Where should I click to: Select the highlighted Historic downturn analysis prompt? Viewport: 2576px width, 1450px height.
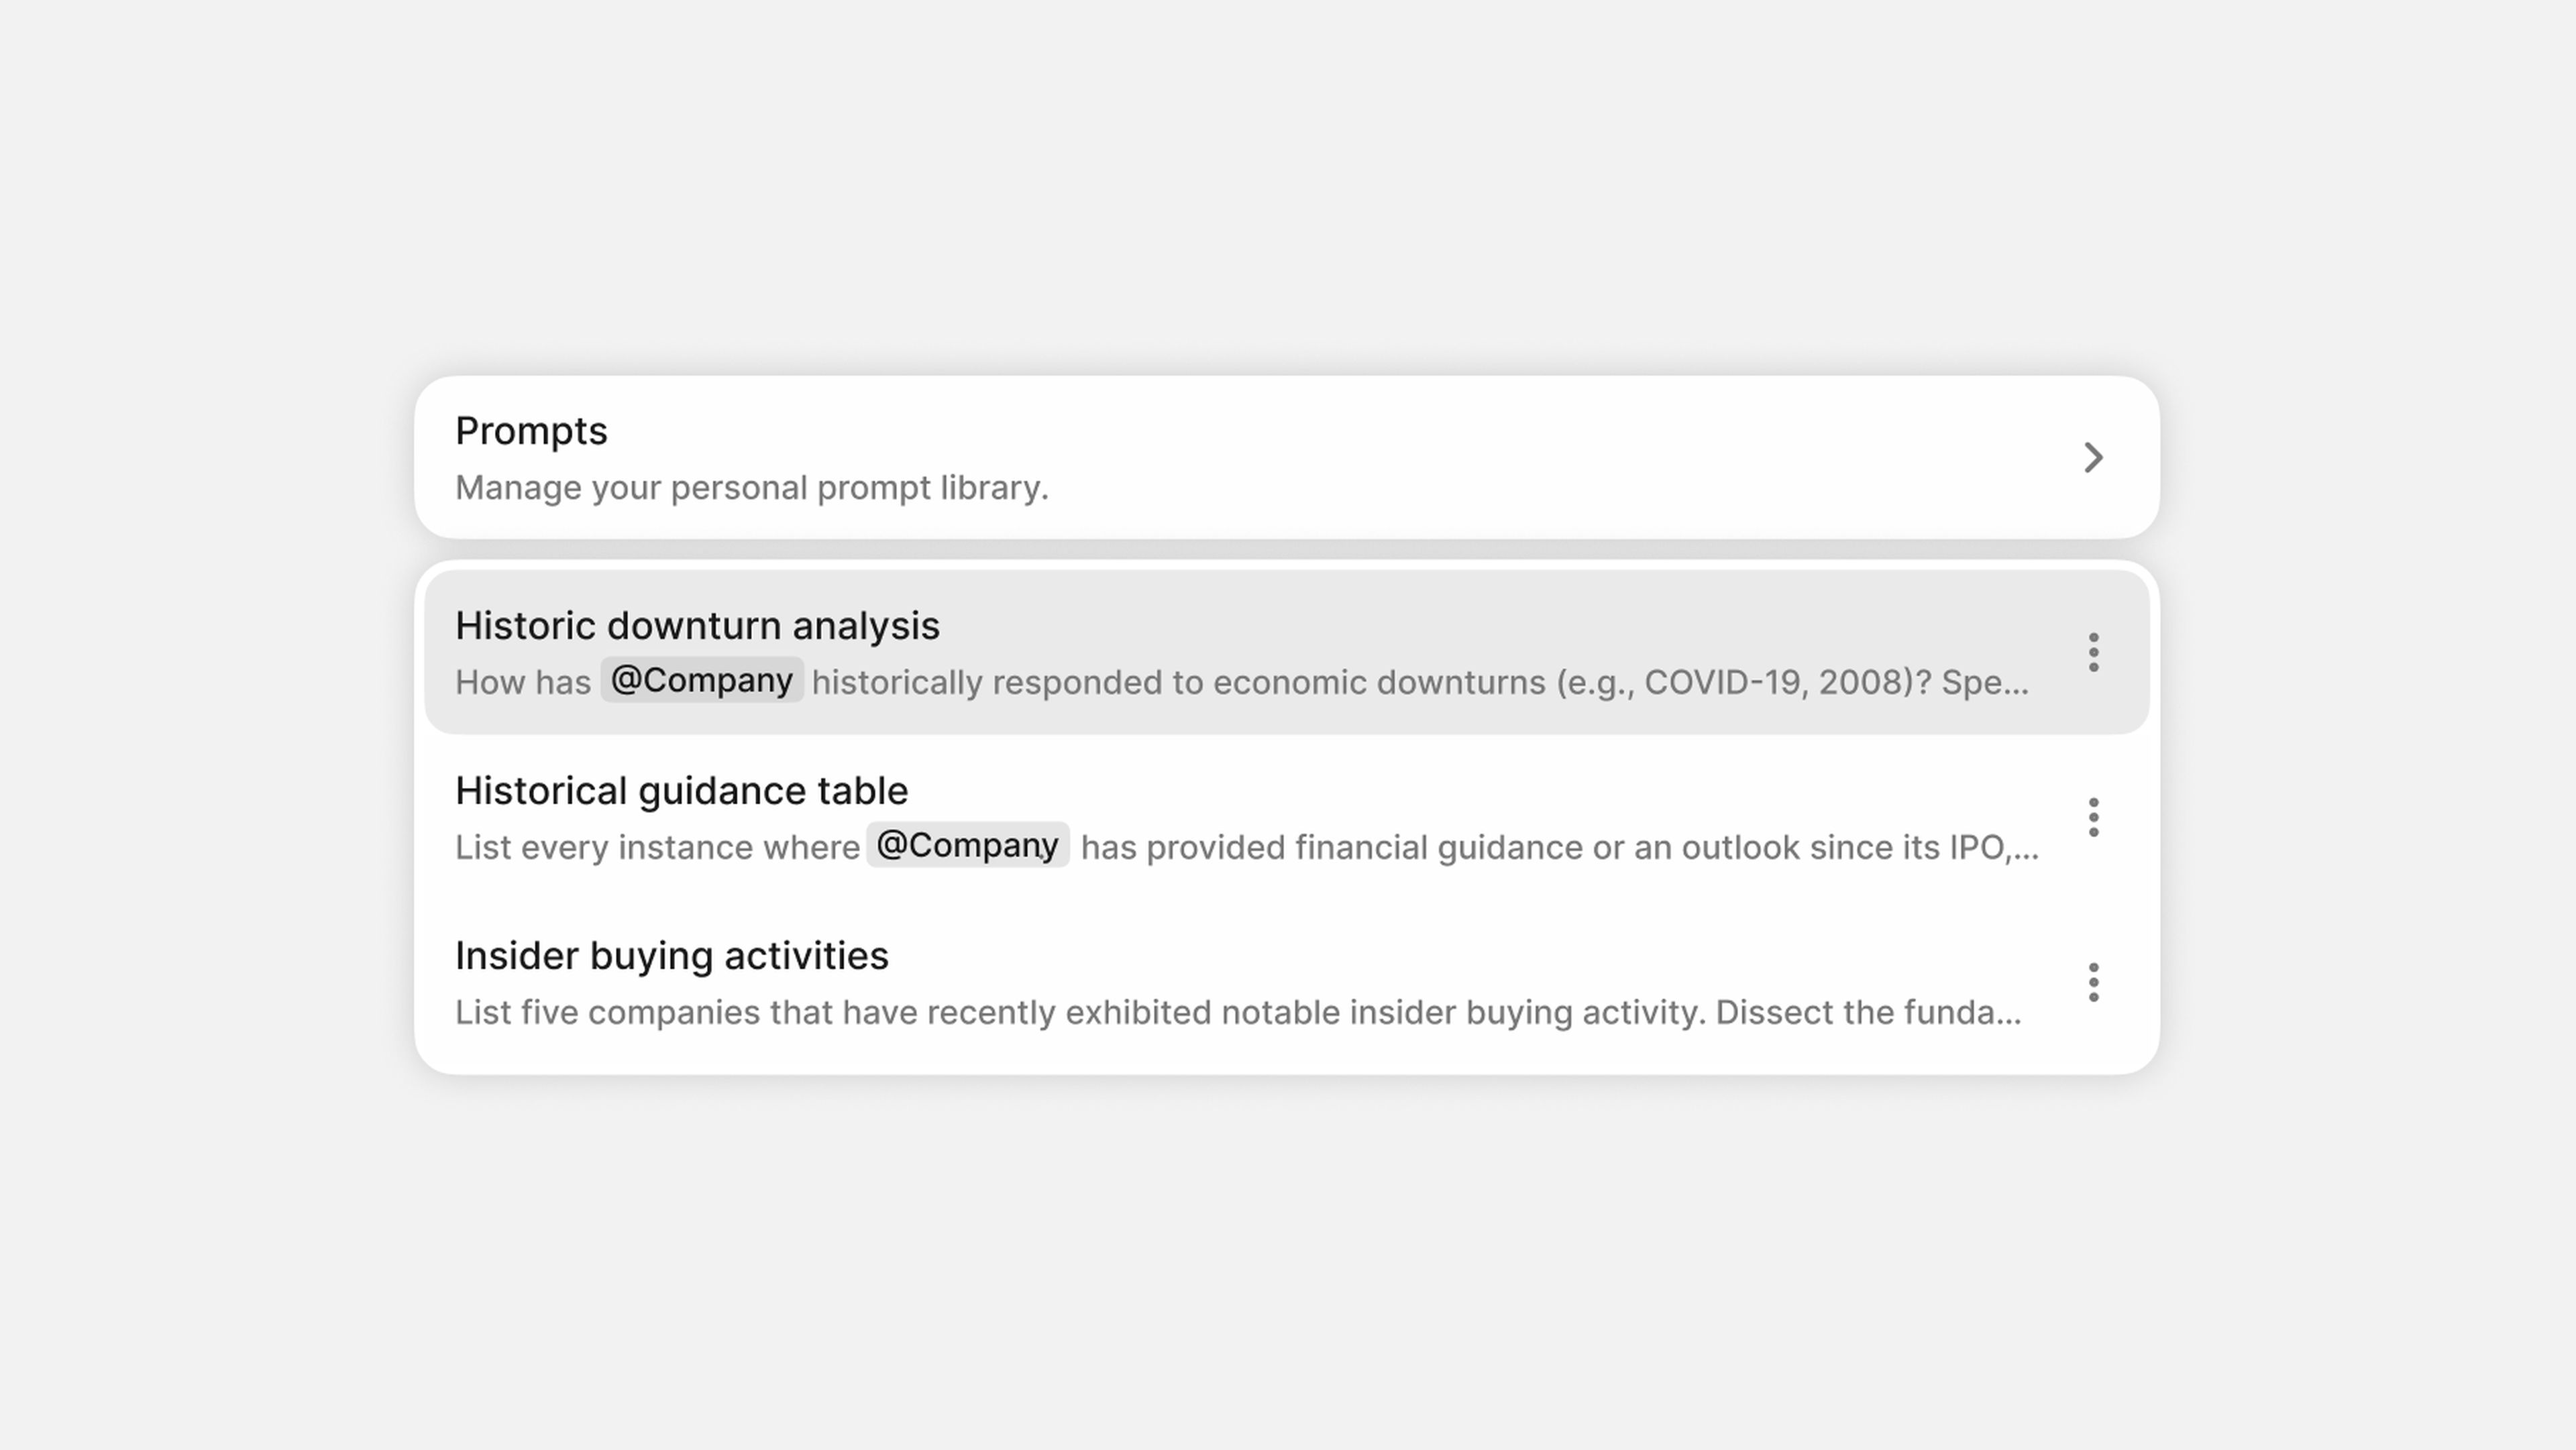coord(1200,652)
